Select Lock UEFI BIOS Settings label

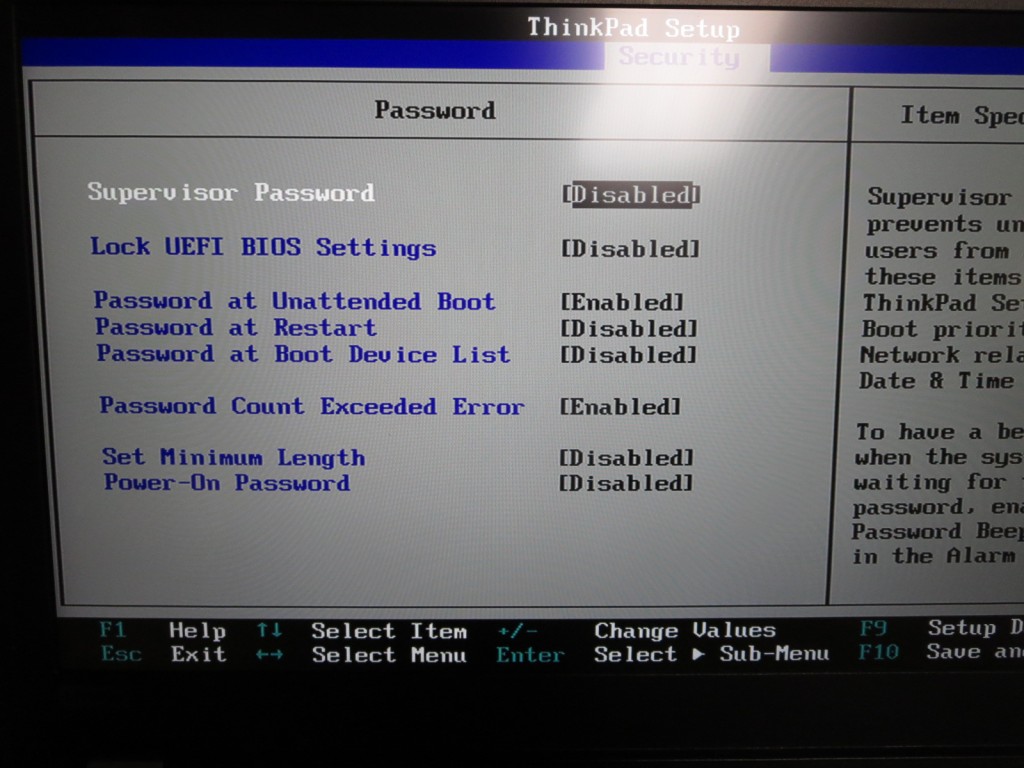coord(263,247)
